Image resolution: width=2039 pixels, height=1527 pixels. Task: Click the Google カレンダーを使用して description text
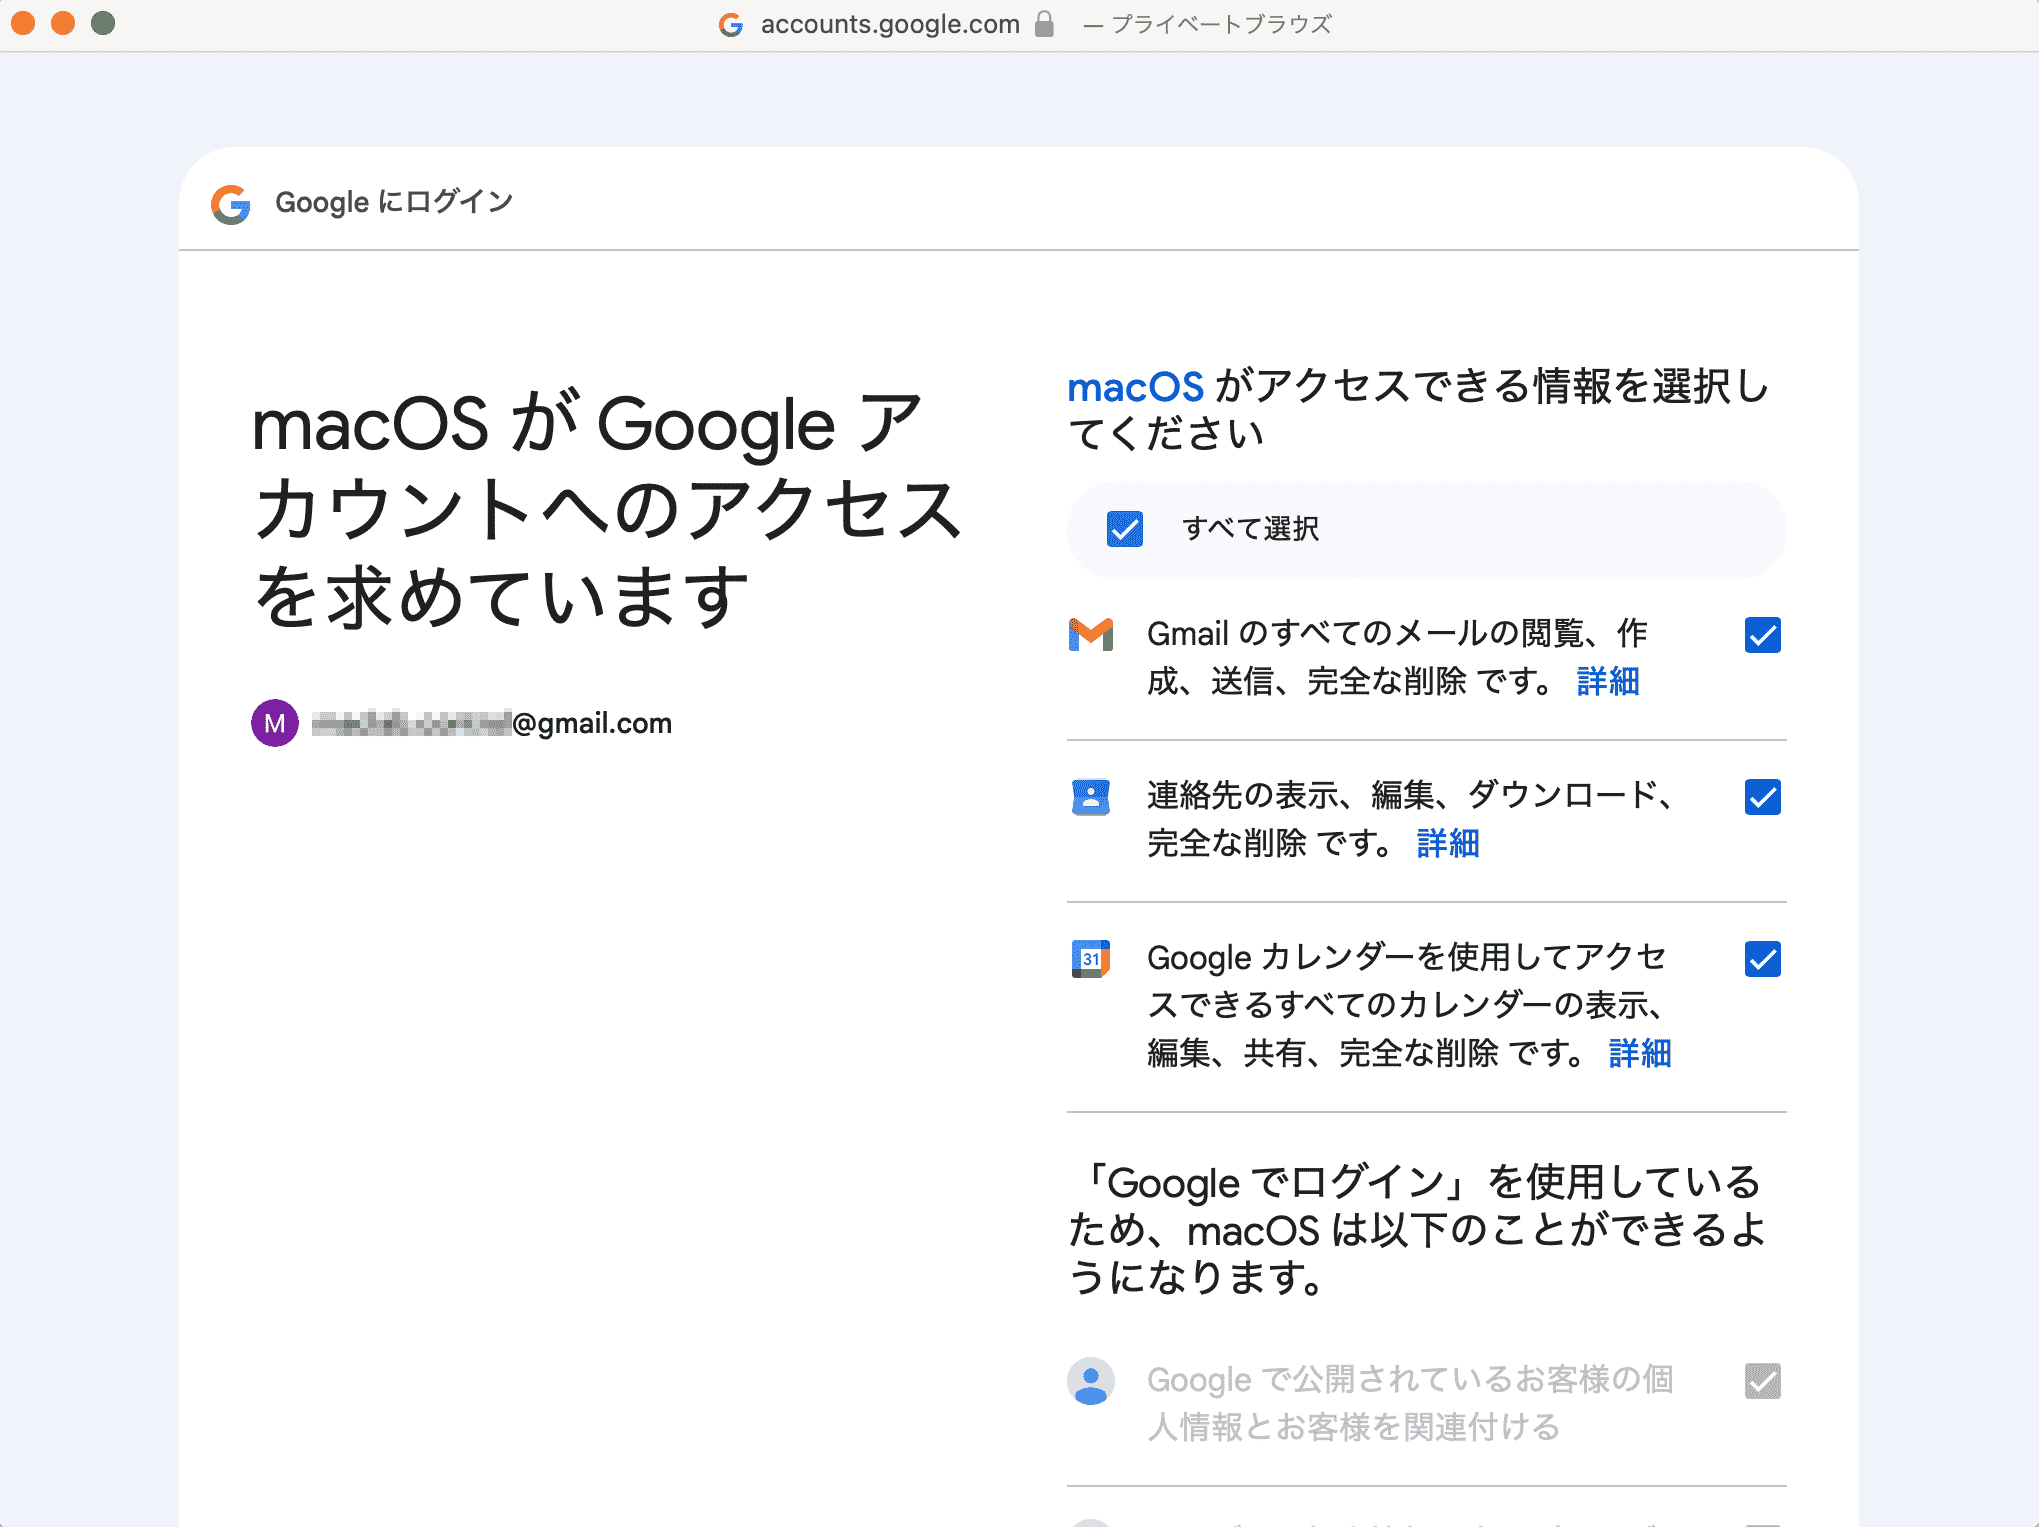(1408, 1006)
